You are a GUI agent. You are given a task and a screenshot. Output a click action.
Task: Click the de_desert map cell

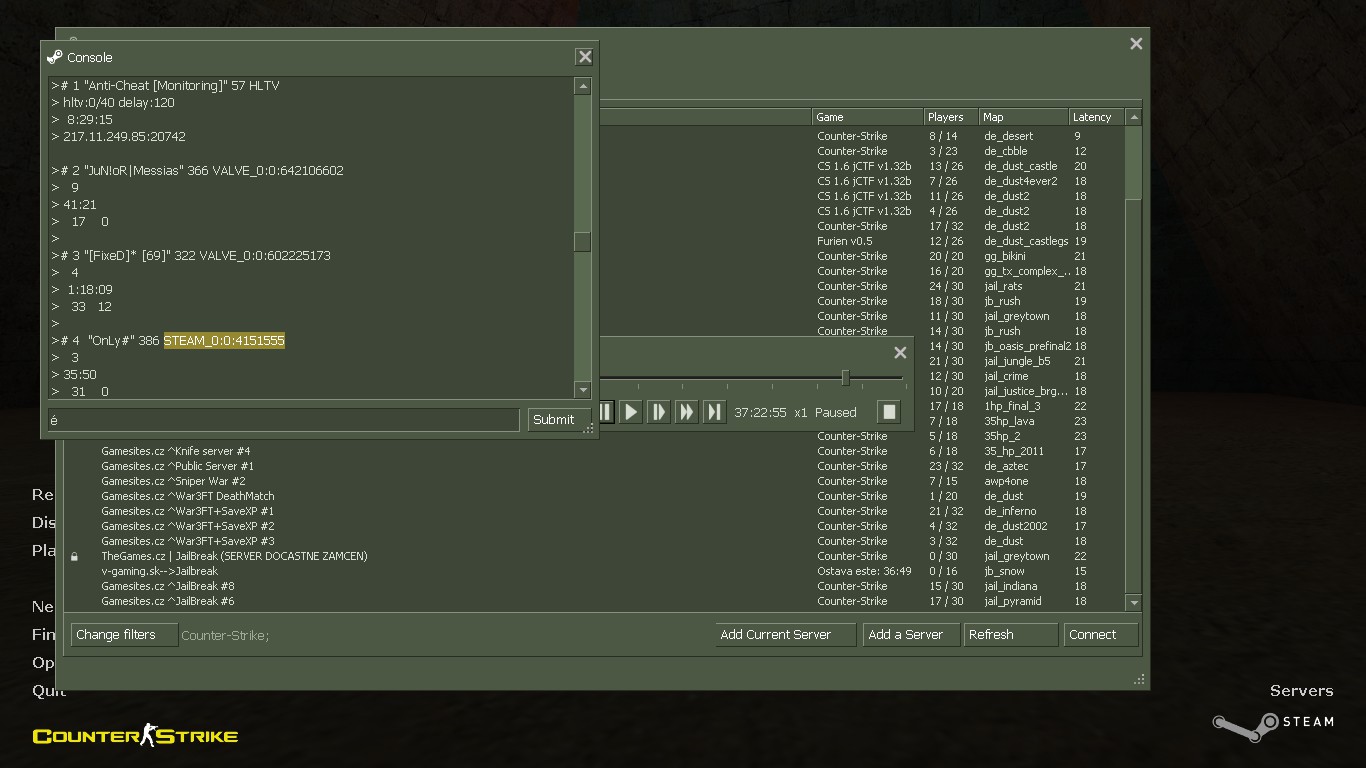coord(1009,136)
